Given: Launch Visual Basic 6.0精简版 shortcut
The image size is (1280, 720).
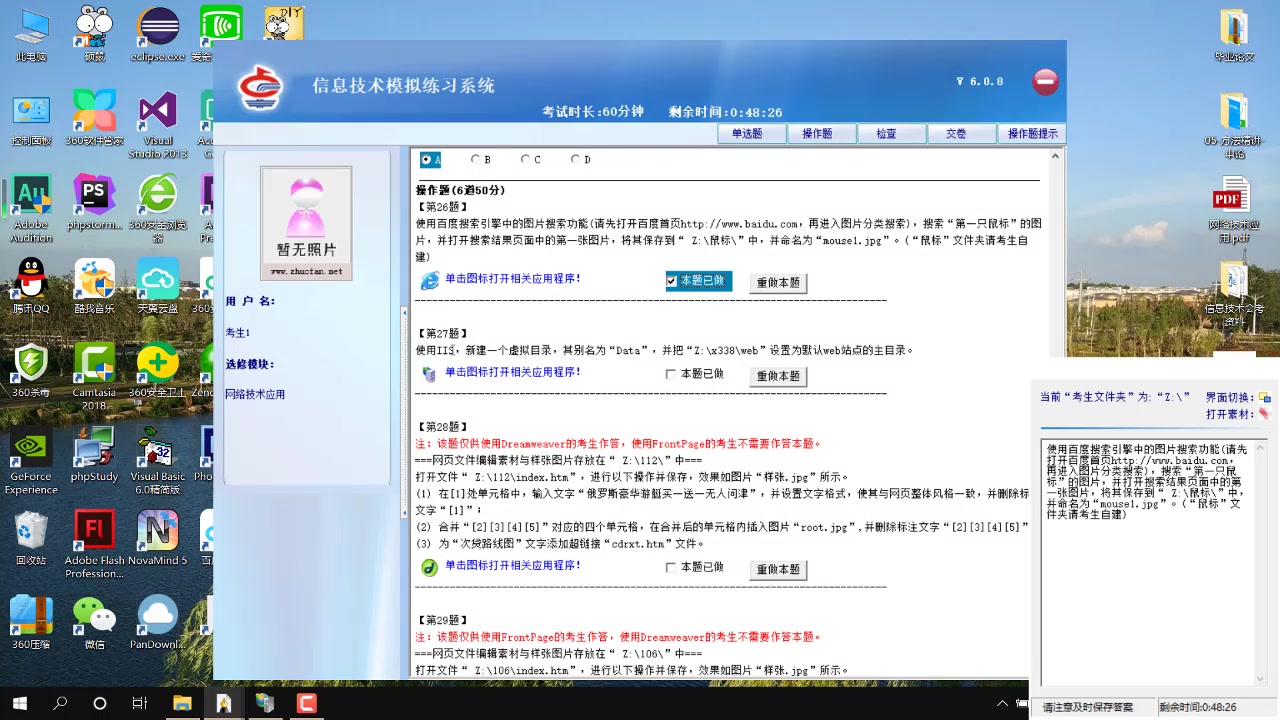Looking at the screenshot, I should point(158,461).
